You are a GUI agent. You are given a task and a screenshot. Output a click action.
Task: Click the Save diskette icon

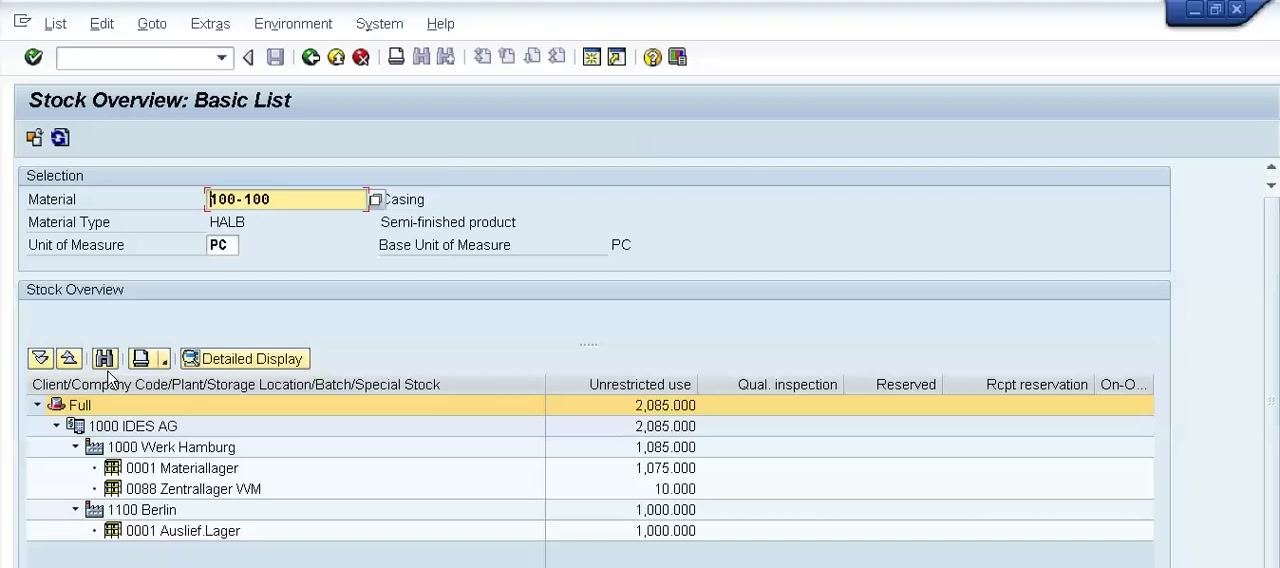pos(275,57)
